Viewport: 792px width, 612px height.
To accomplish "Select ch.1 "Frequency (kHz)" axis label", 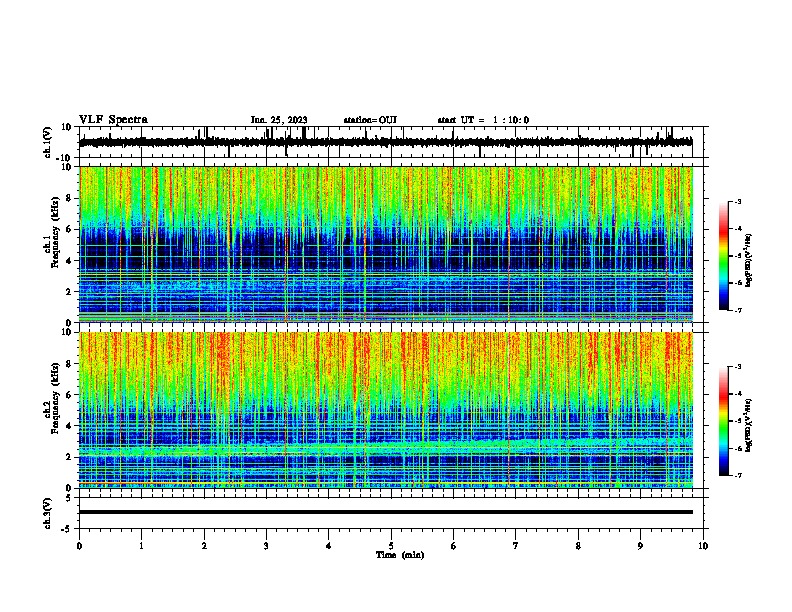I will tap(55, 233).
